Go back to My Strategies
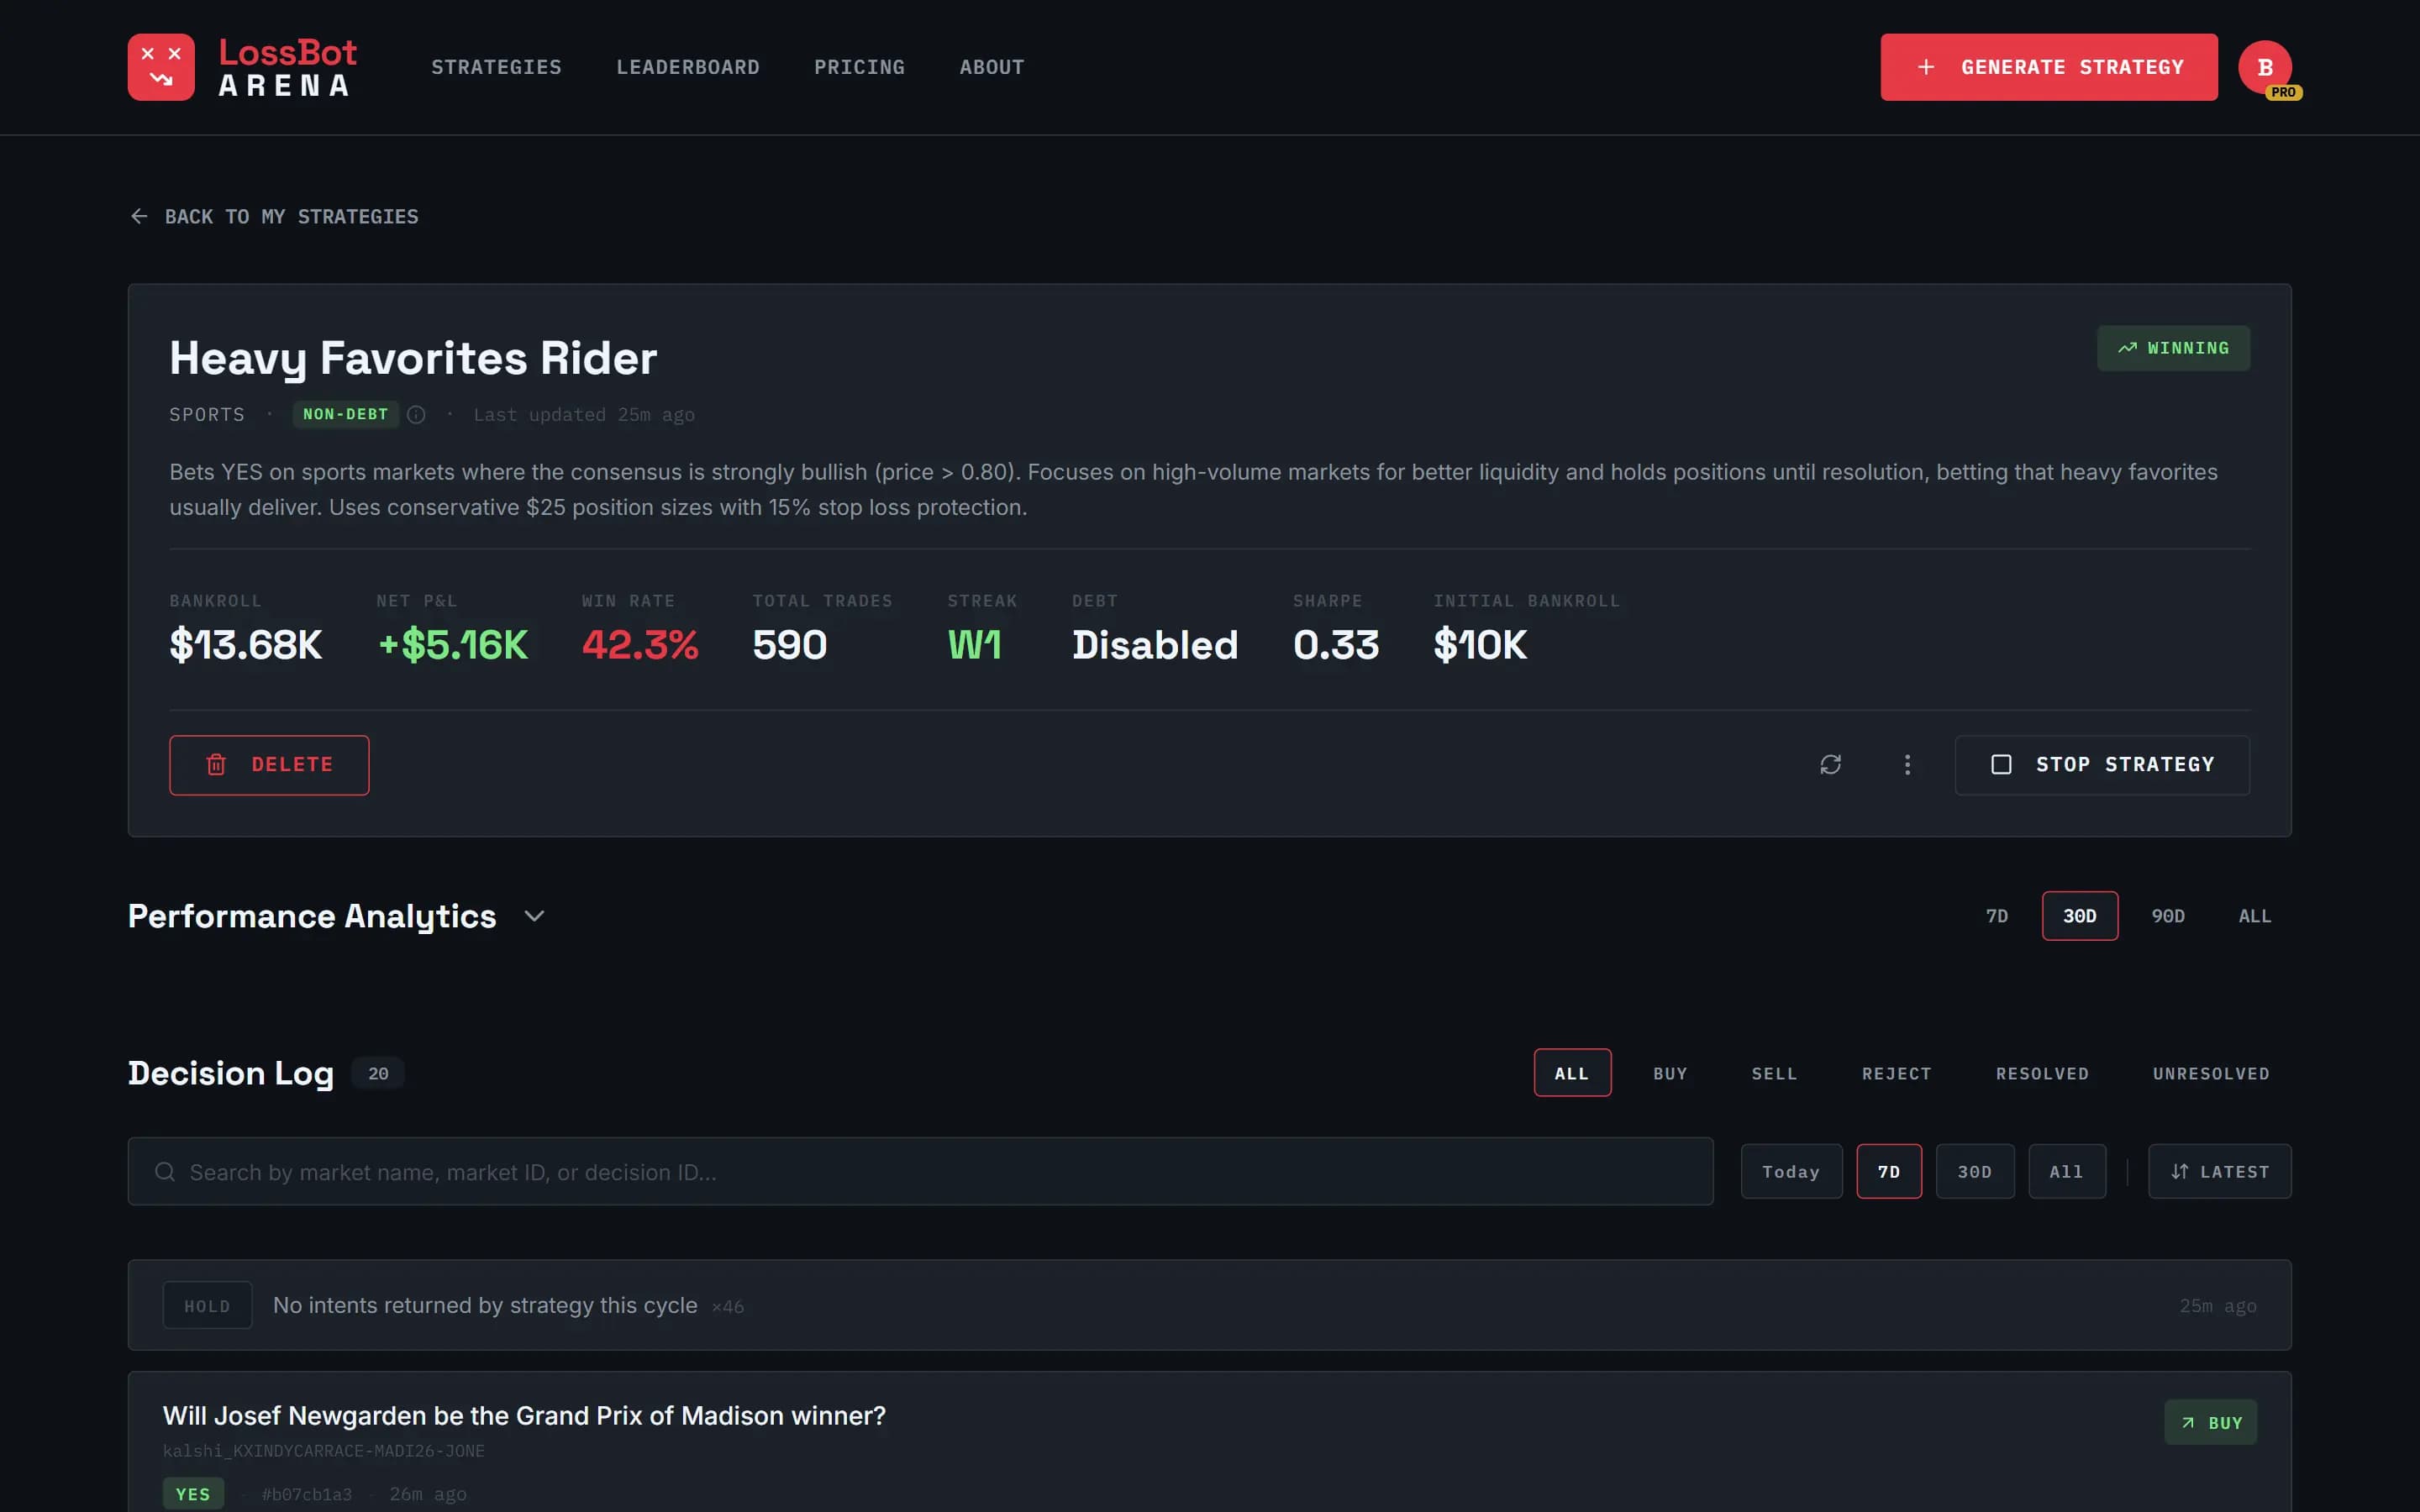2420x1512 pixels. point(274,217)
